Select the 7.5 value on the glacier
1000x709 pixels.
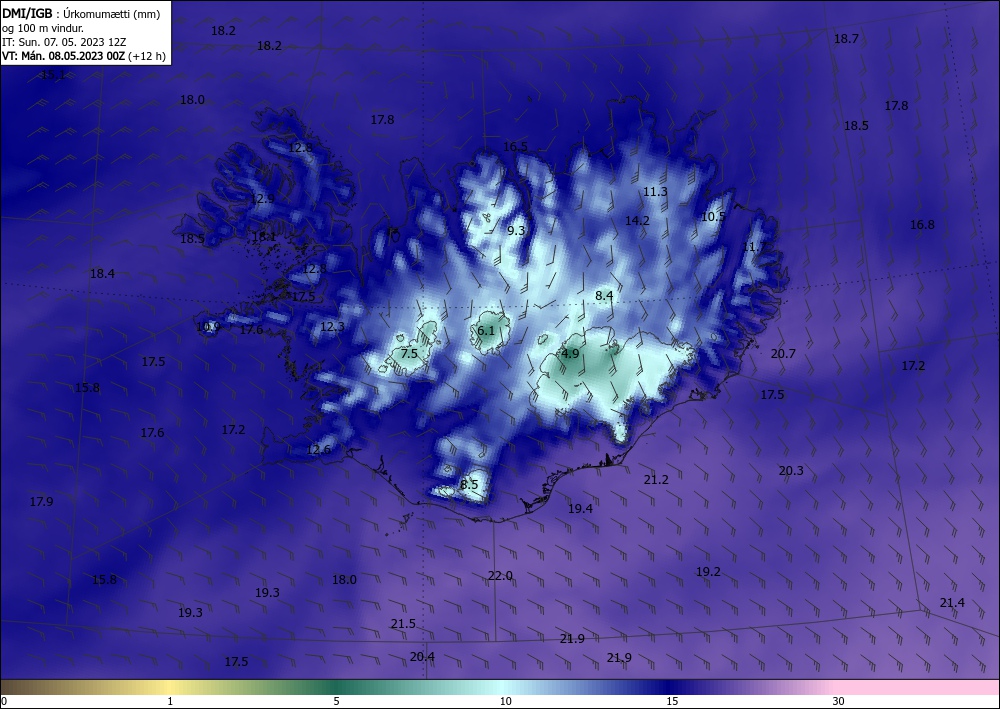[x=409, y=353]
